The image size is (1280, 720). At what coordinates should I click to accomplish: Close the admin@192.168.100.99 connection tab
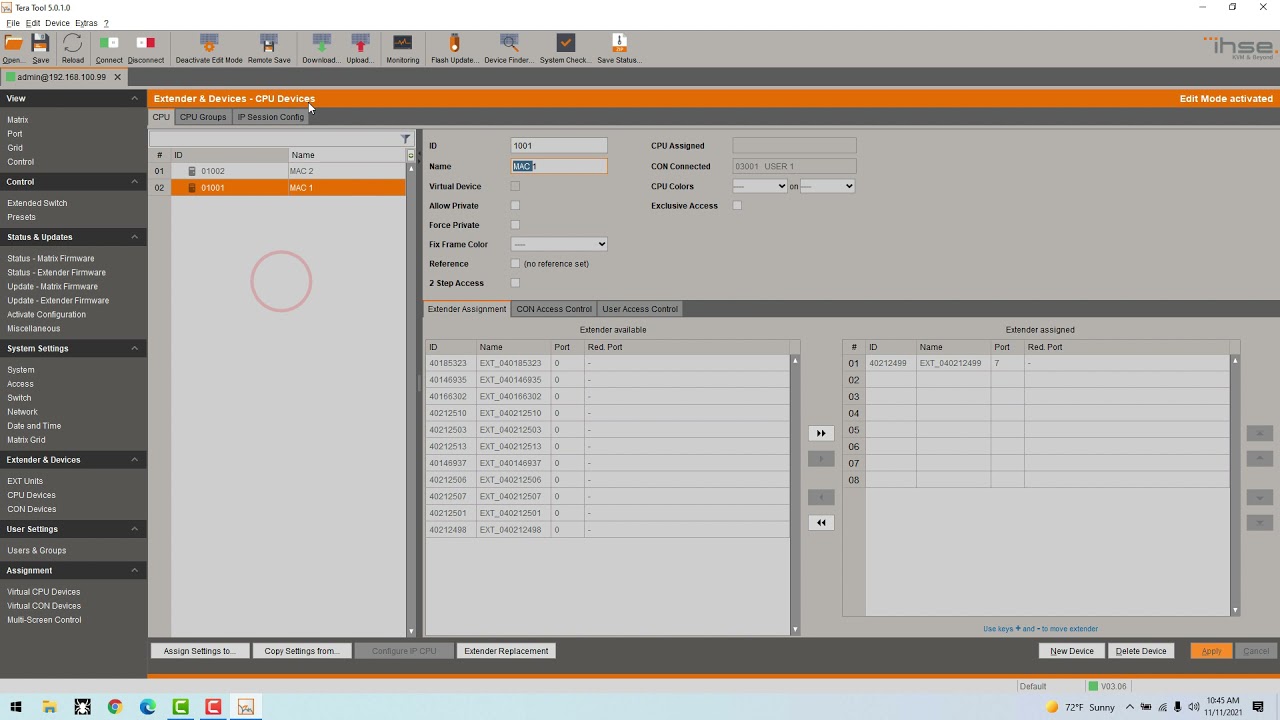point(117,77)
